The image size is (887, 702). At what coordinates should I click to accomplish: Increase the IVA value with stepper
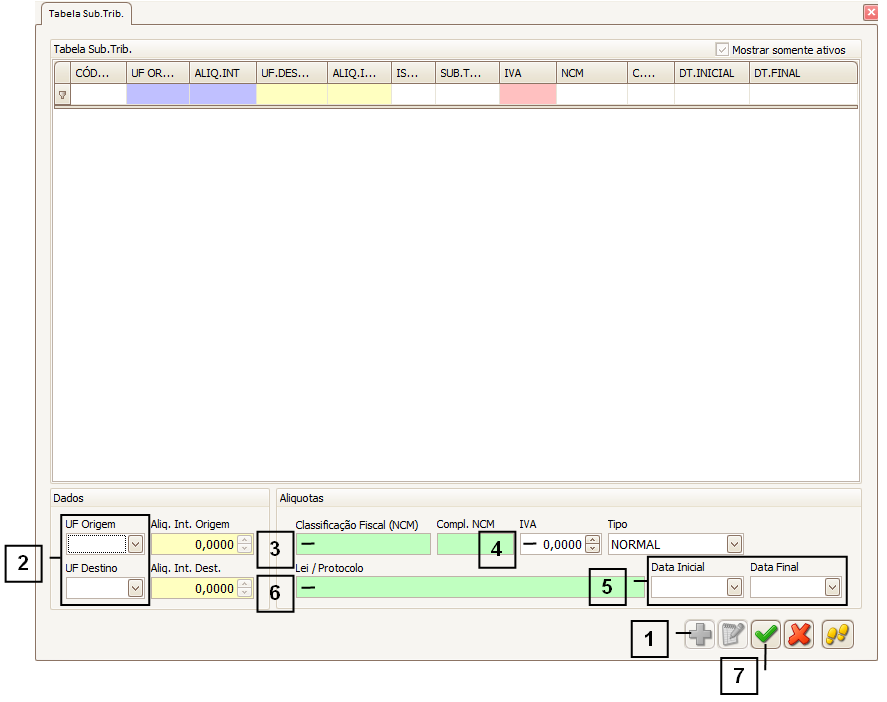tap(592, 540)
